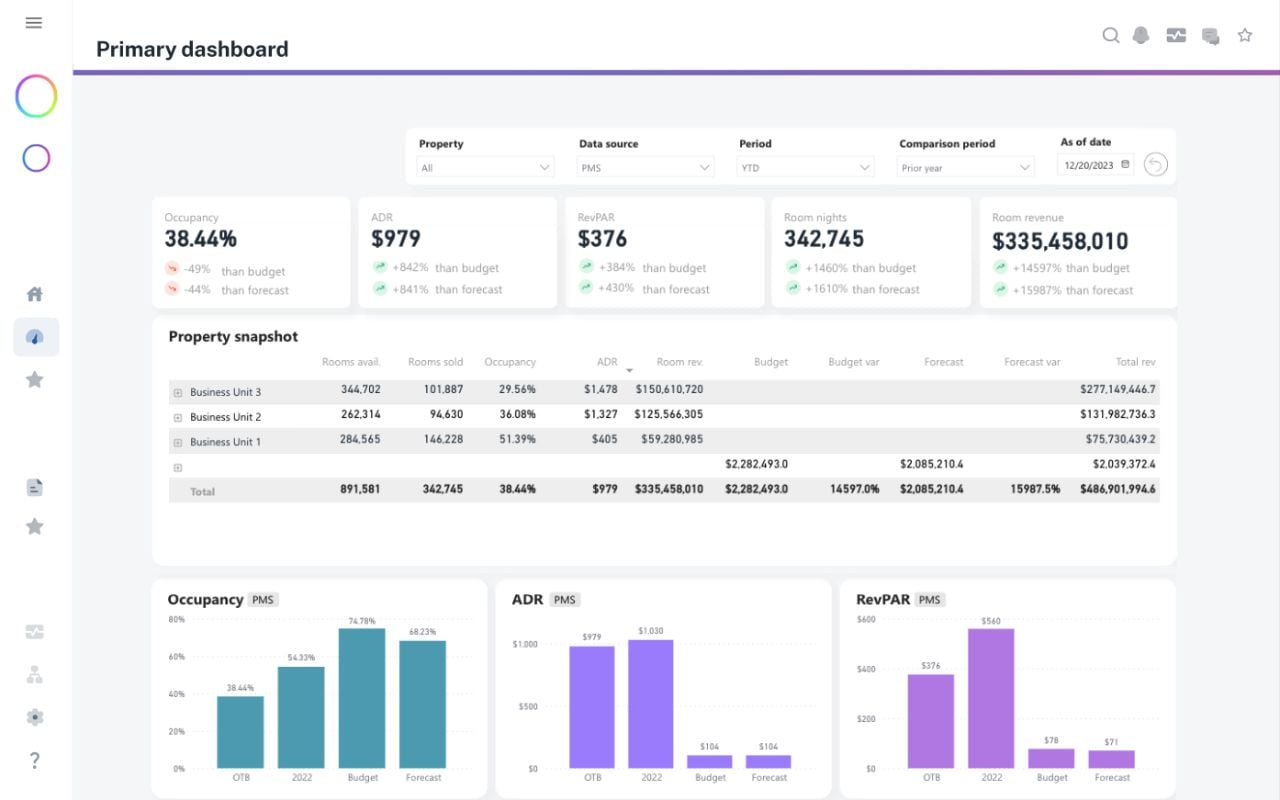Screen dimensions: 1280x800
Task: Open Comparison period dropdown showing Prior year
Action: point(965,168)
